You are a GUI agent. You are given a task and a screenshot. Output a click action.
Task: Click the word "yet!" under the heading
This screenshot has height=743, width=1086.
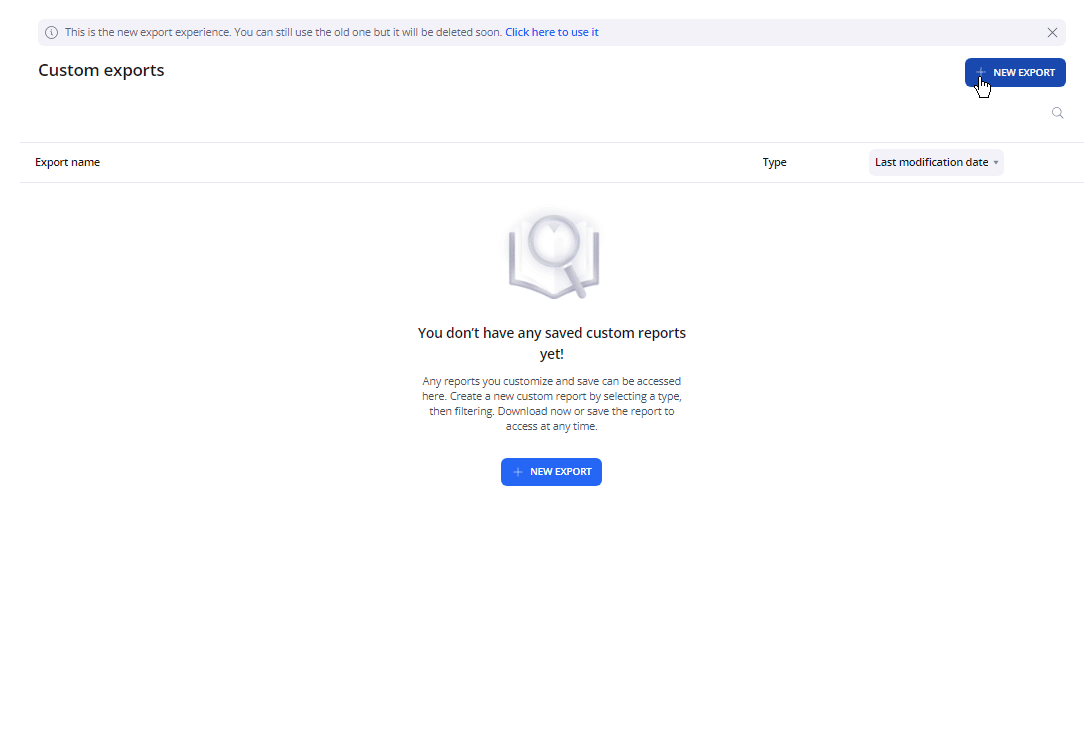(551, 354)
